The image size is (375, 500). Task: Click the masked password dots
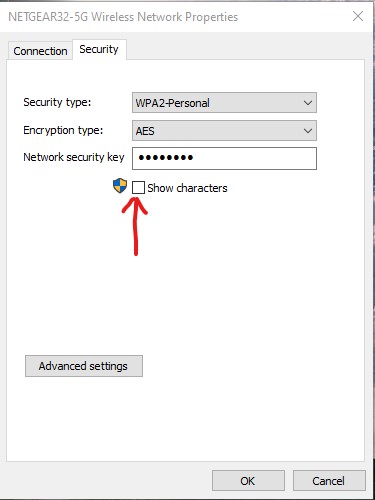(x=166, y=157)
